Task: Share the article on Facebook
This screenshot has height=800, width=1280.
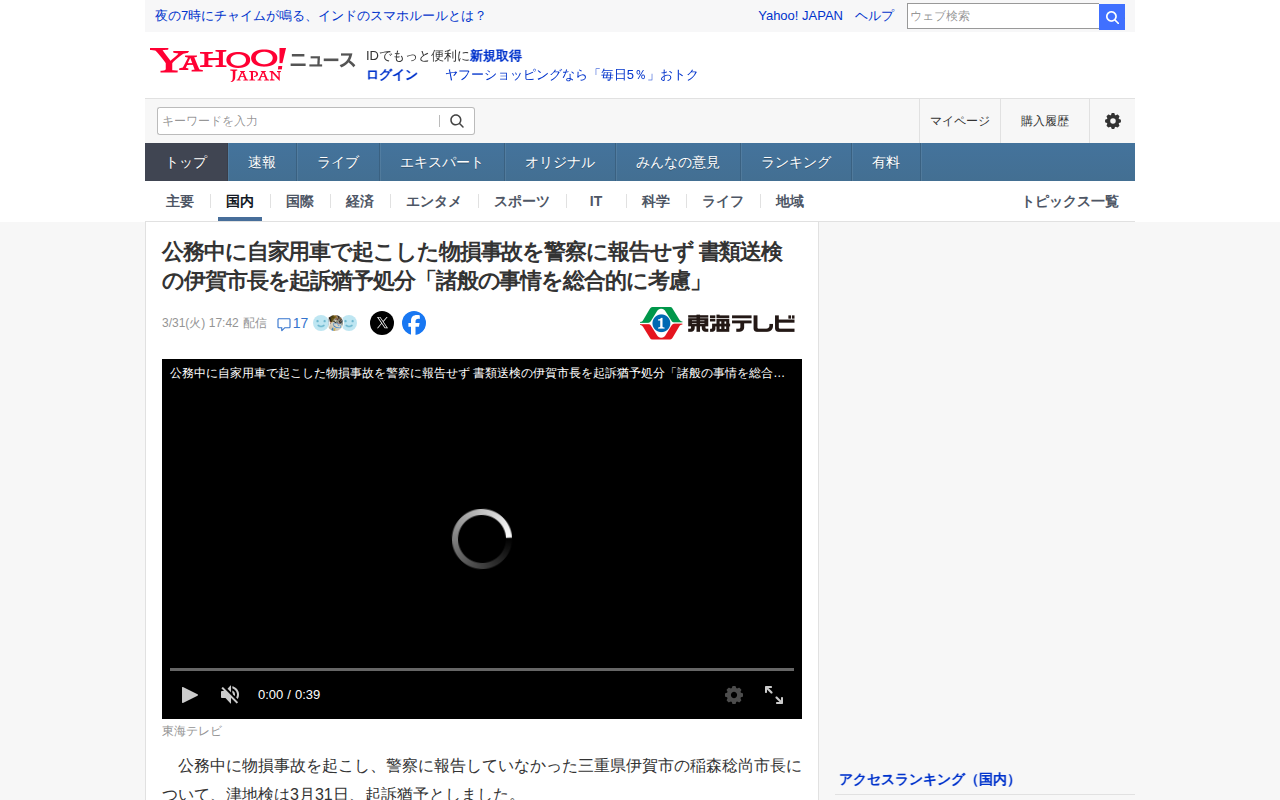Action: (x=414, y=323)
